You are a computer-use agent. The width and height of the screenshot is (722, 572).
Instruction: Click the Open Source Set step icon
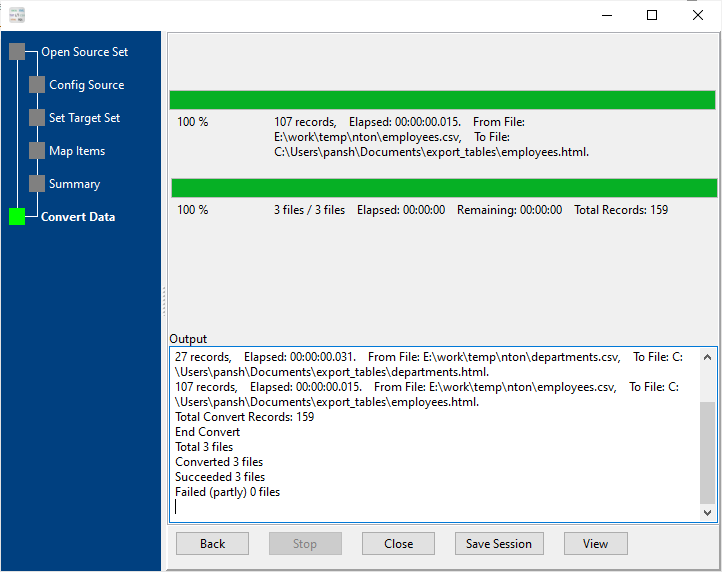pyautogui.click(x=17, y=52)
